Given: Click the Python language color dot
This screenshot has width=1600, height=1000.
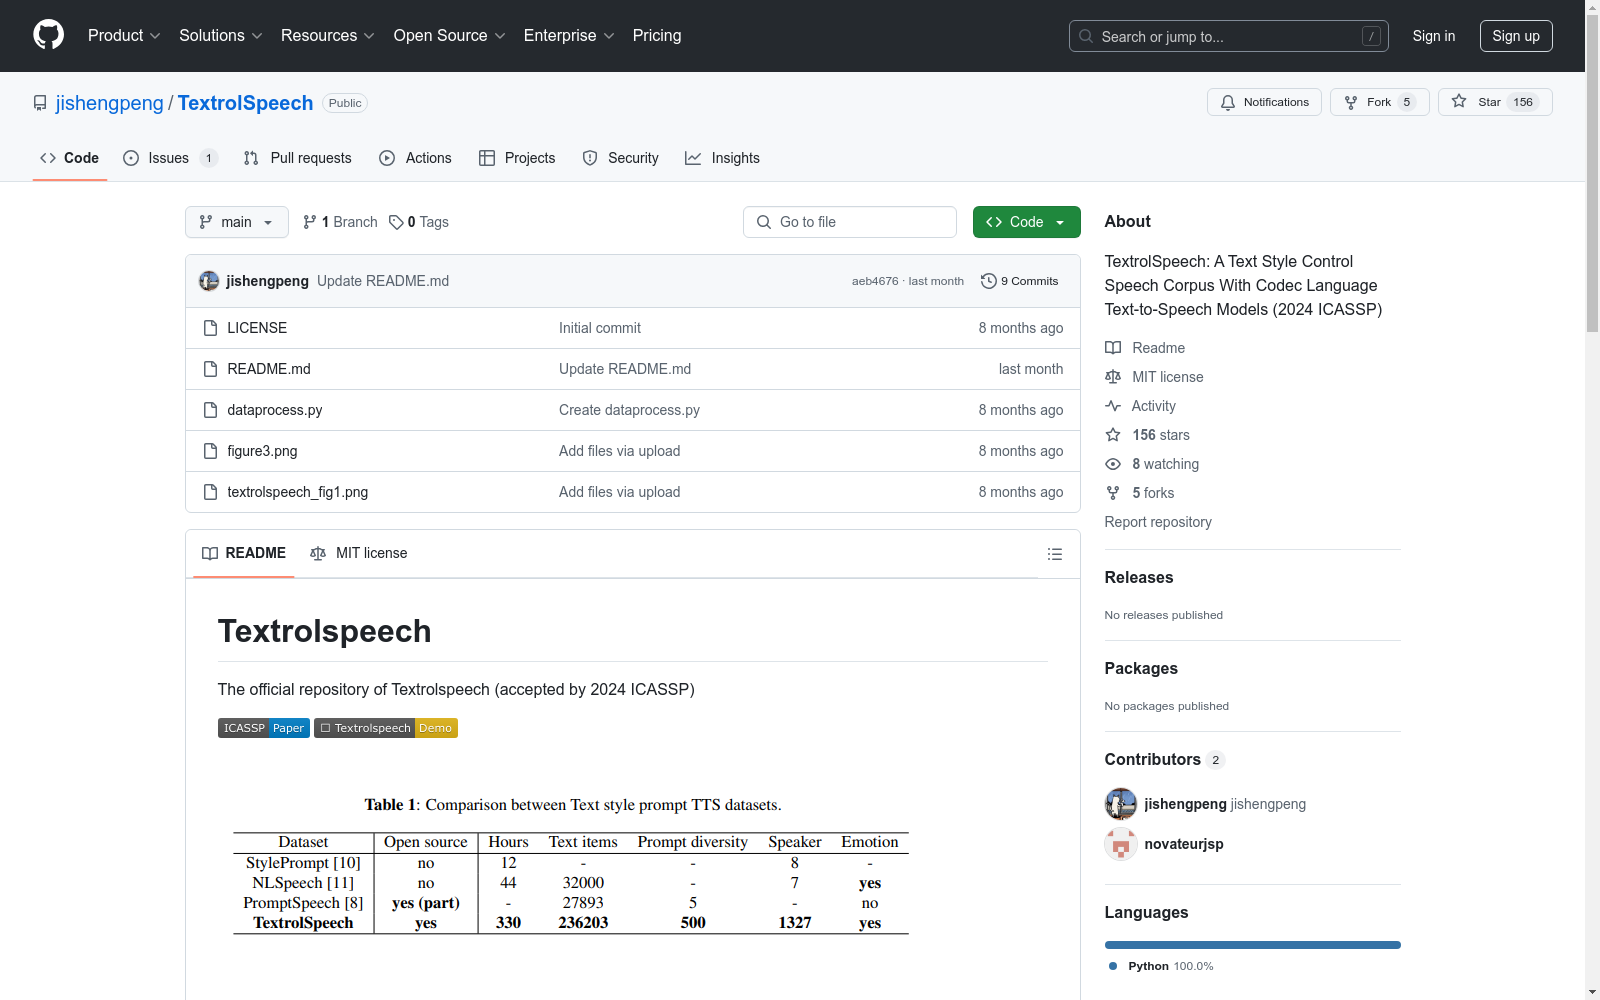Looking at the screenshot, I should pos(1113,966).
